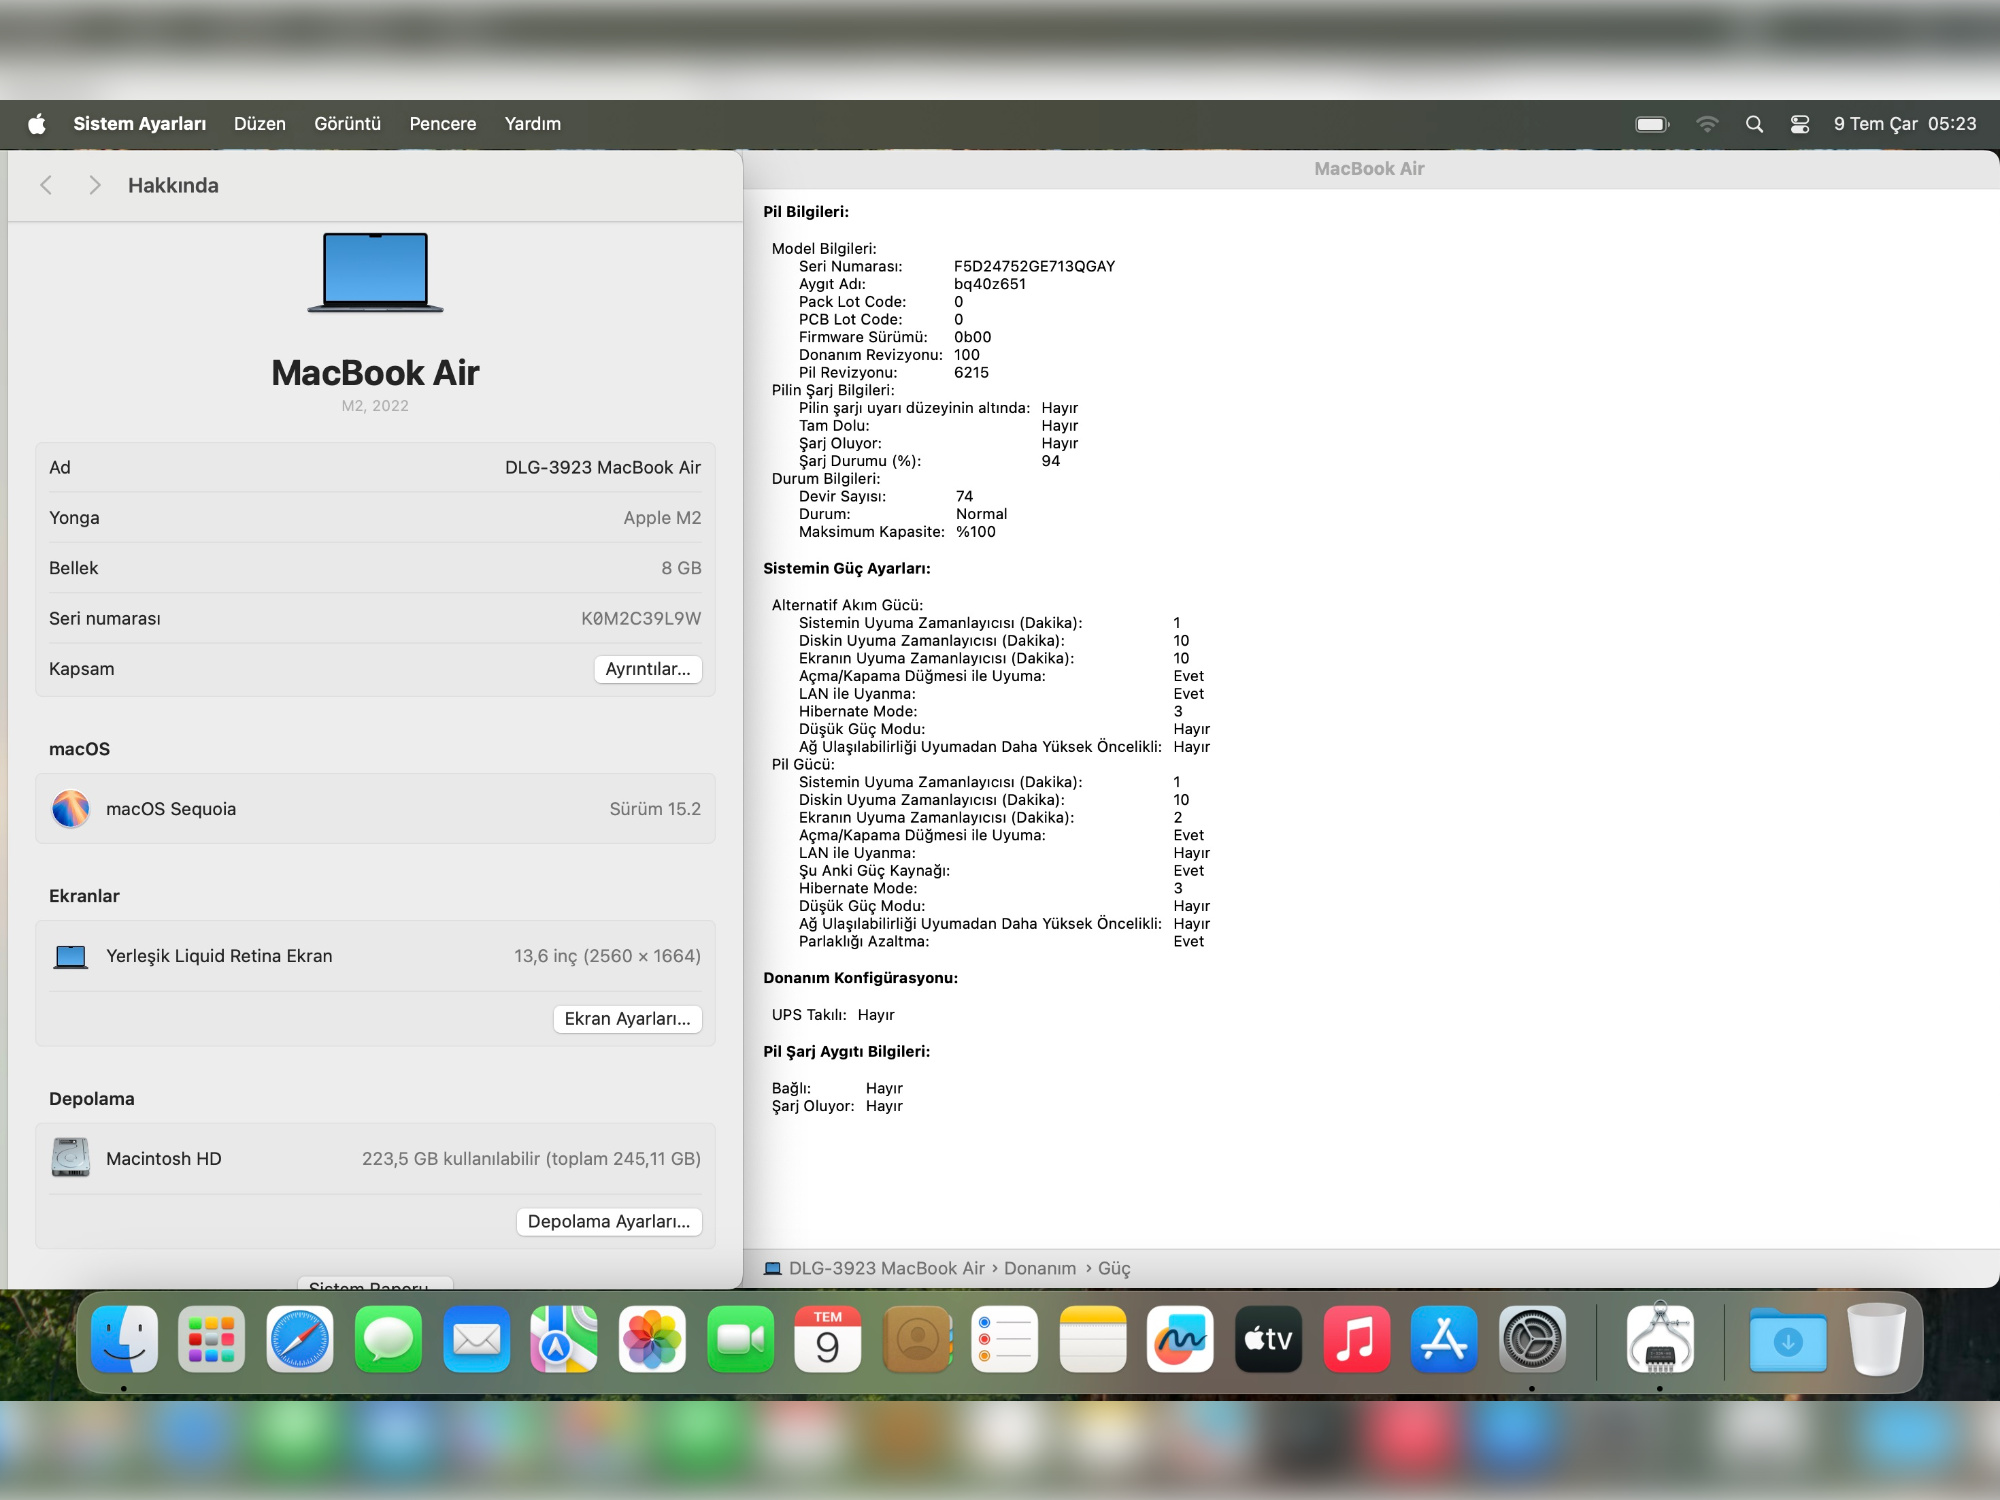
Task: Open the Downloads folder in Dock
Action: (x=1788, y=1339)
